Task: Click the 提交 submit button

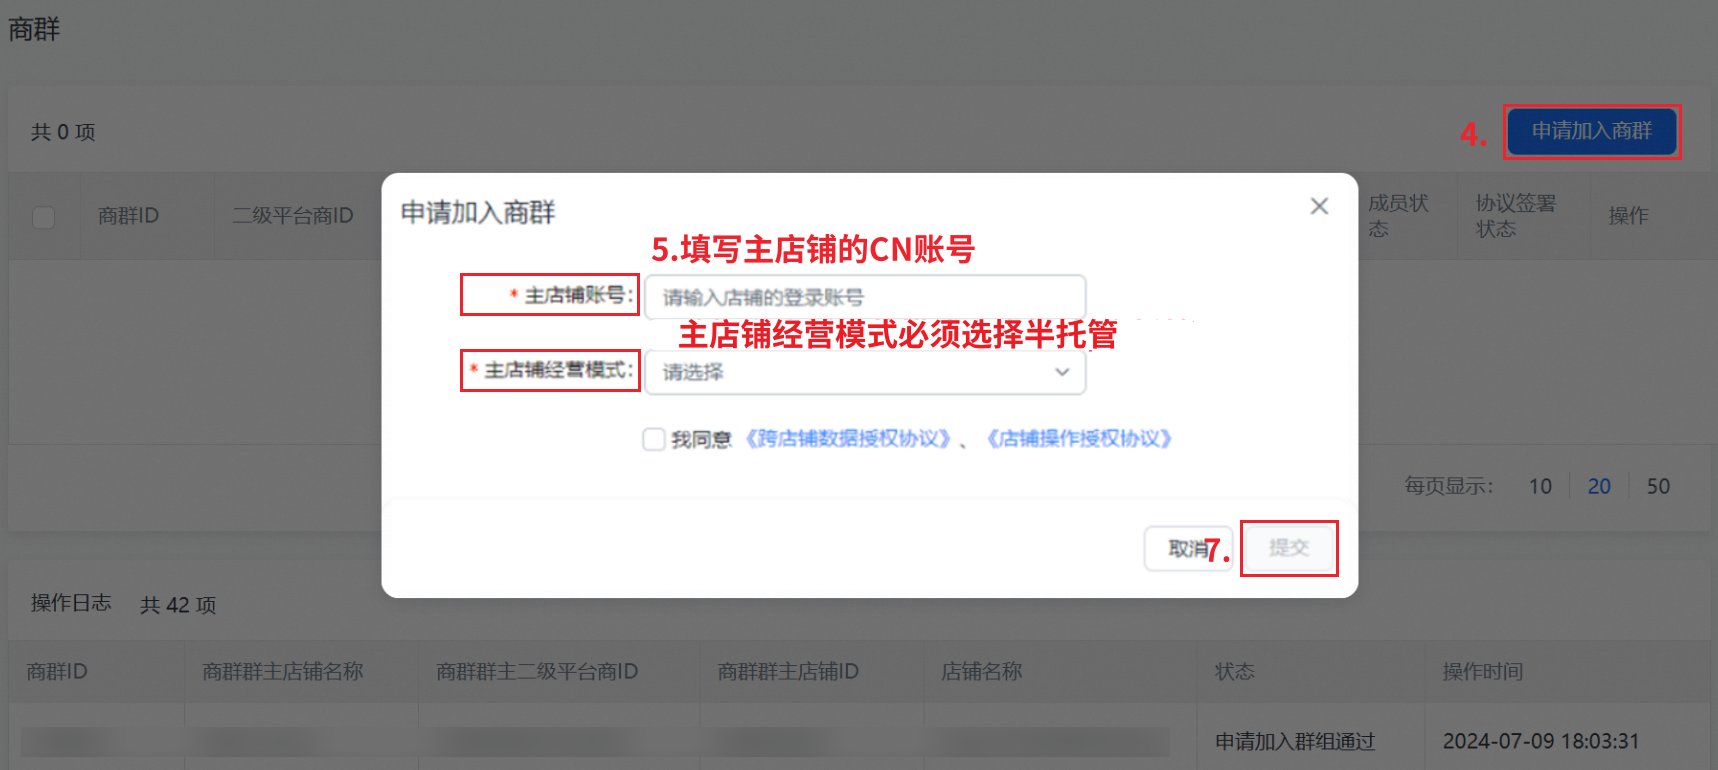Action: tap(1289, 548)
